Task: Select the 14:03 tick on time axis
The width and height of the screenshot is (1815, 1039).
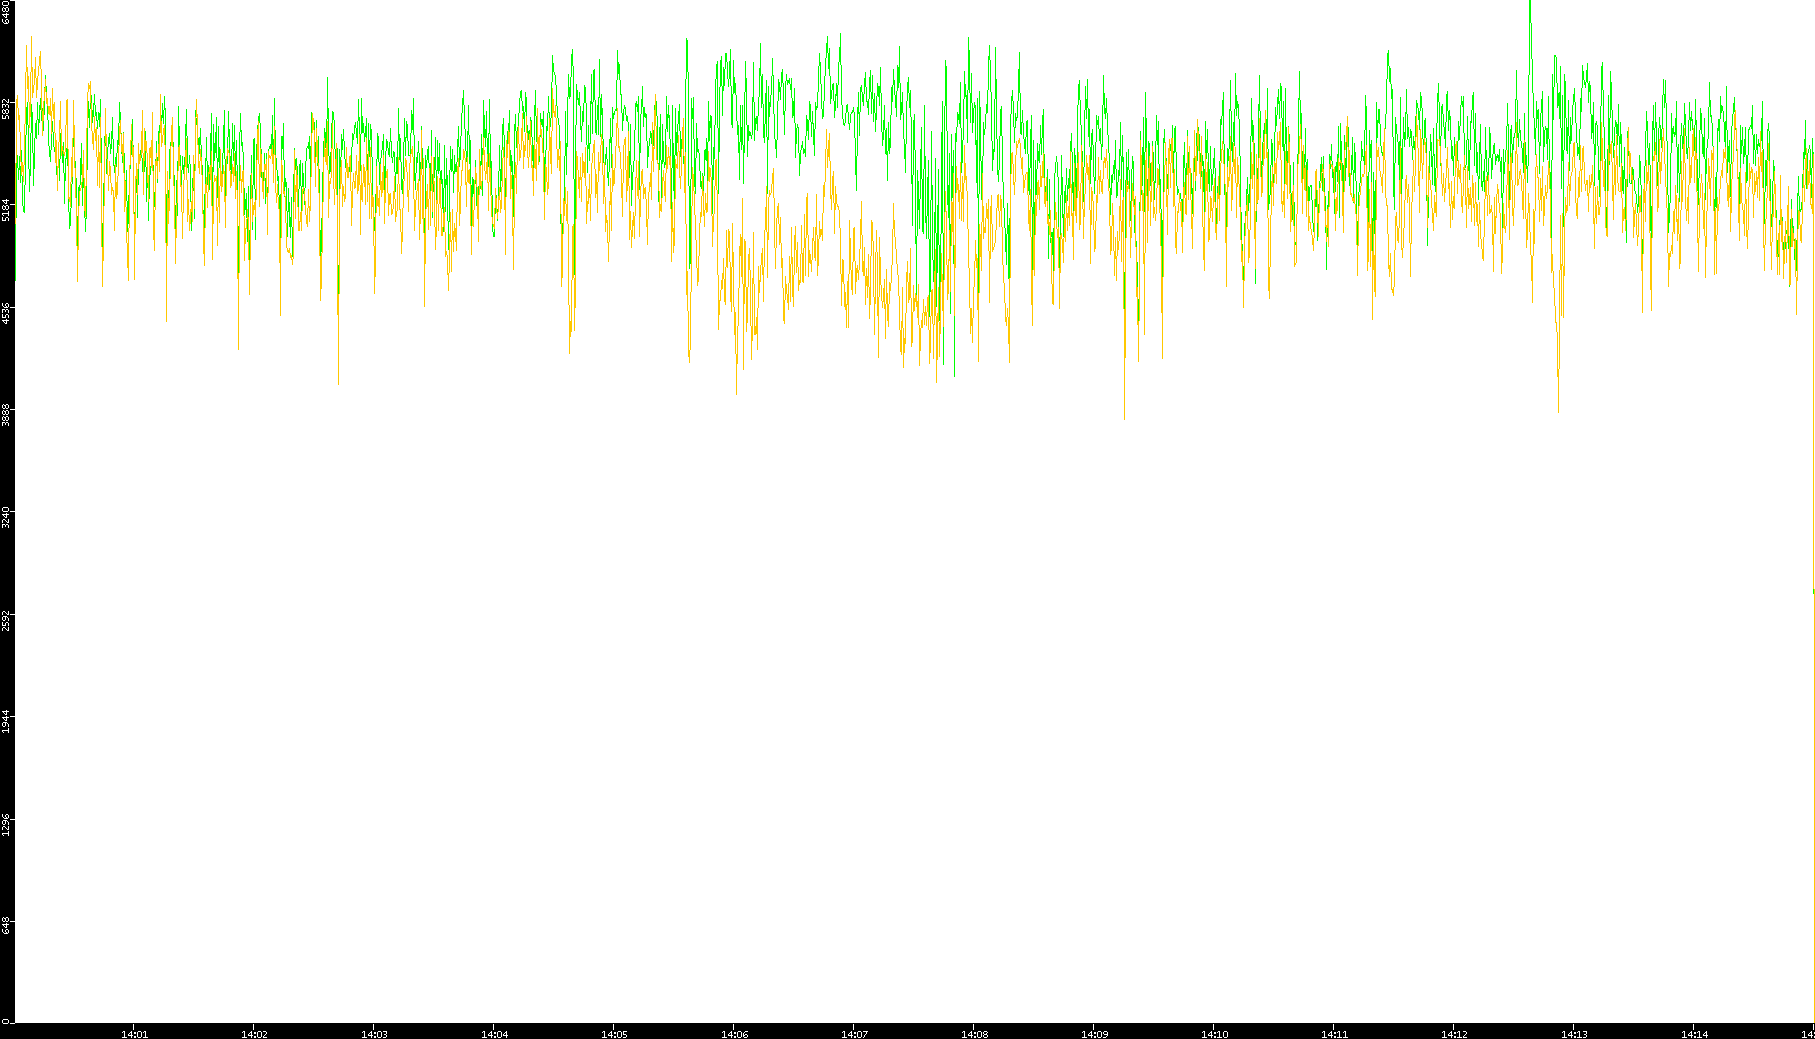Action: (374, 1033)
